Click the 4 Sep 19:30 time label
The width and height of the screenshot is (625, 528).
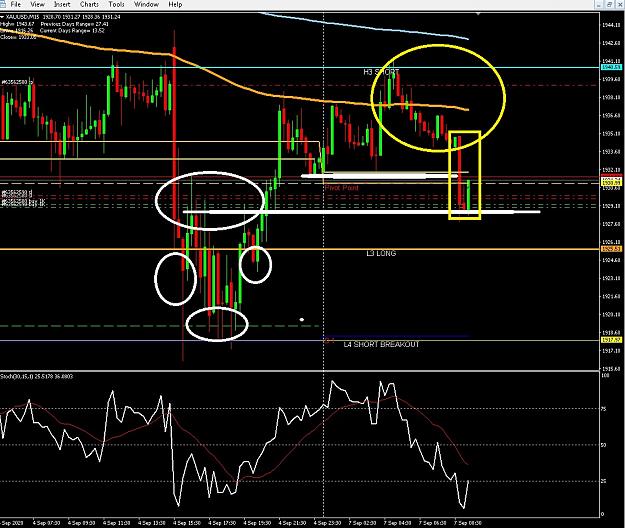[257, 523]
